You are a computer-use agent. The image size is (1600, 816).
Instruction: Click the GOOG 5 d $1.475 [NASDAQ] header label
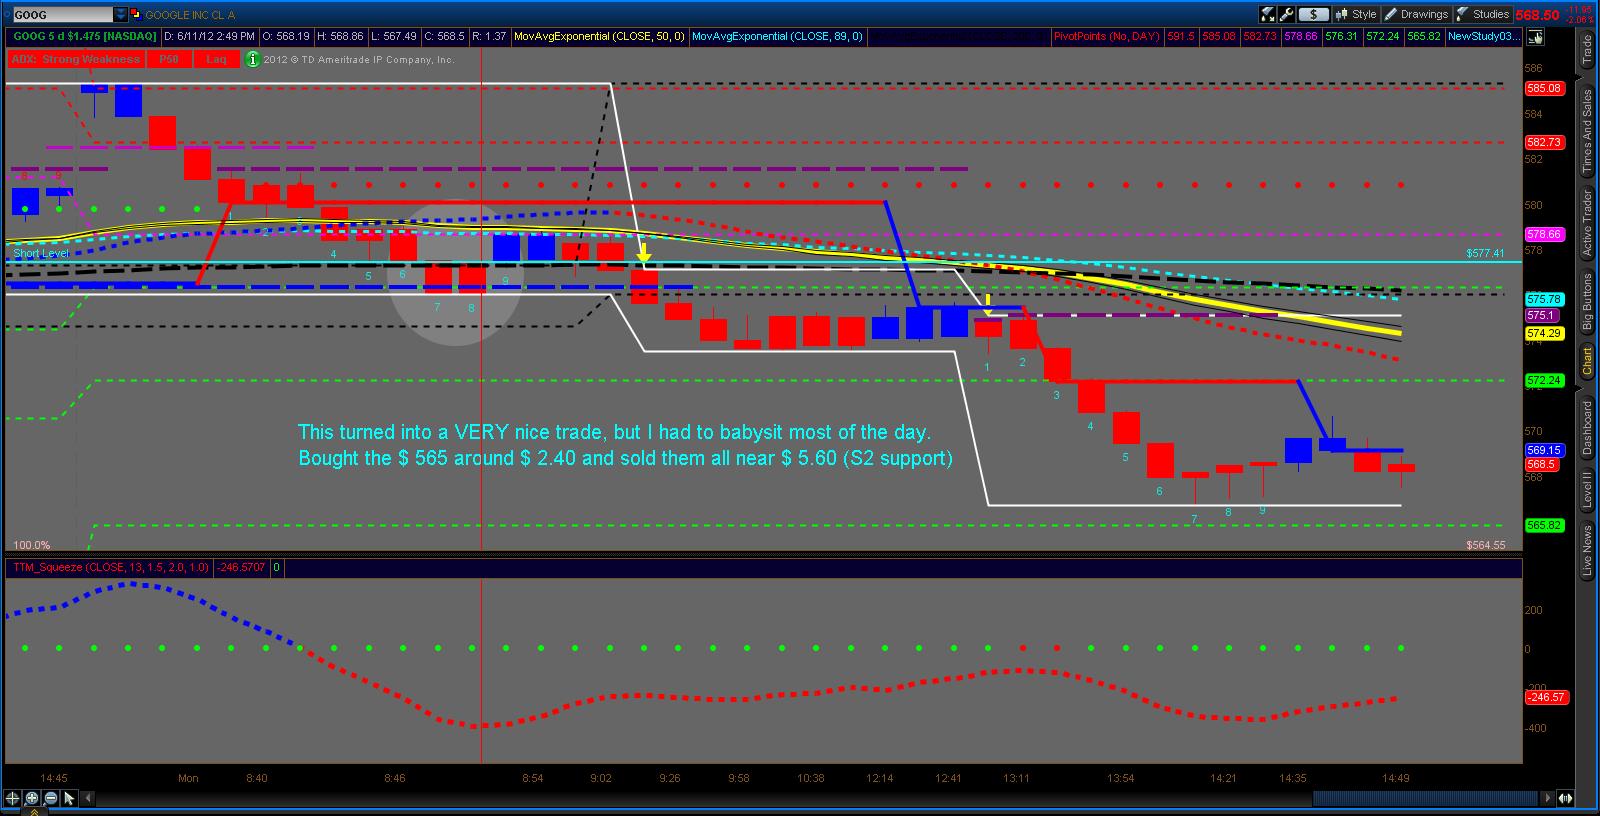(x=85, y=37)
